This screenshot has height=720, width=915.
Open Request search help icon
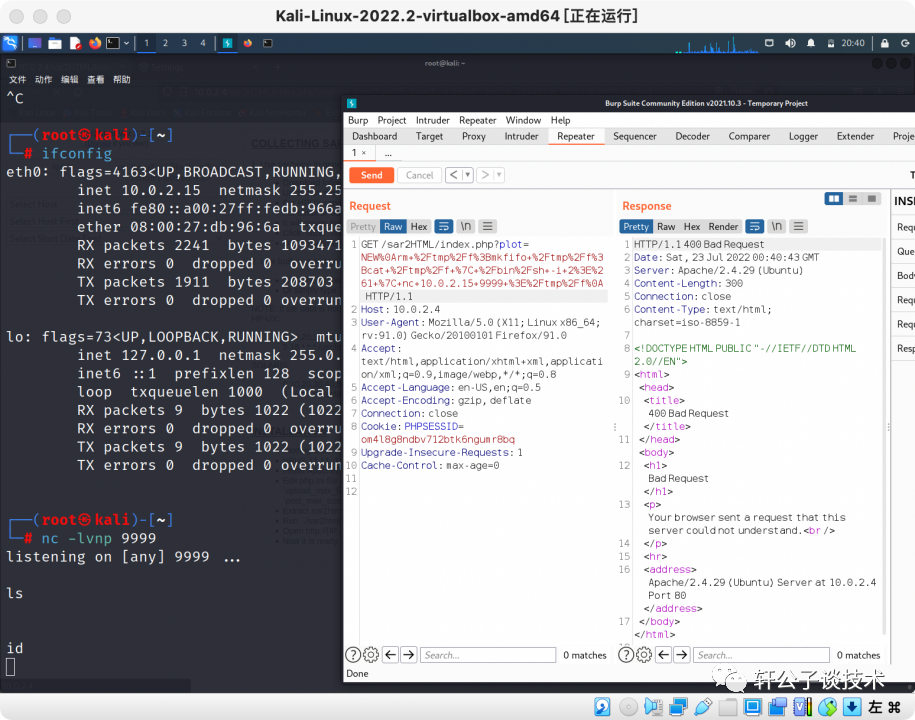tap(353, 655)
